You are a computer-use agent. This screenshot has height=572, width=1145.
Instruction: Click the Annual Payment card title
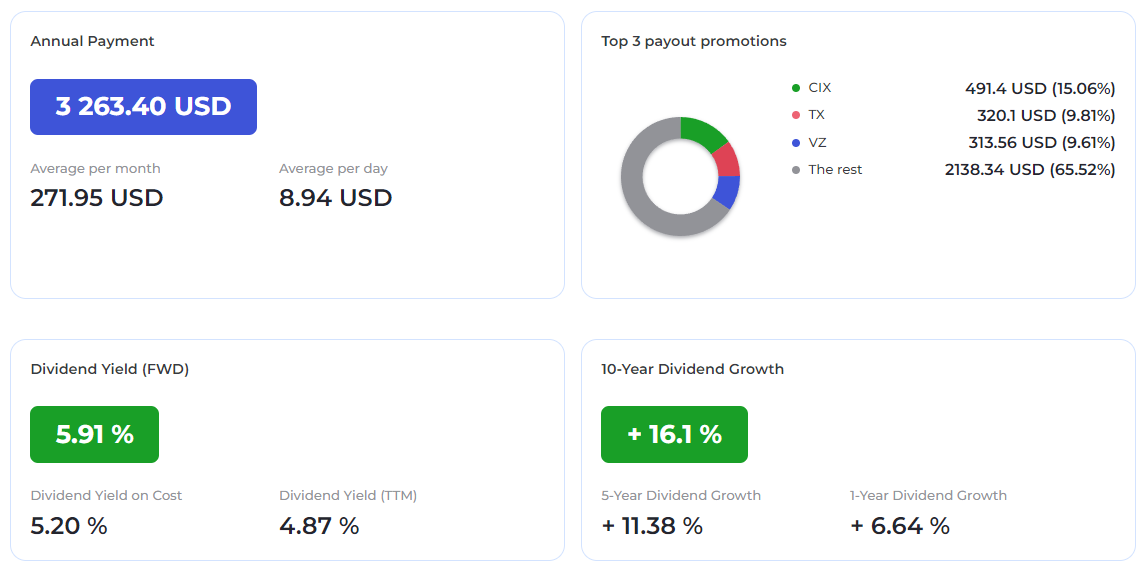(92, 41)
